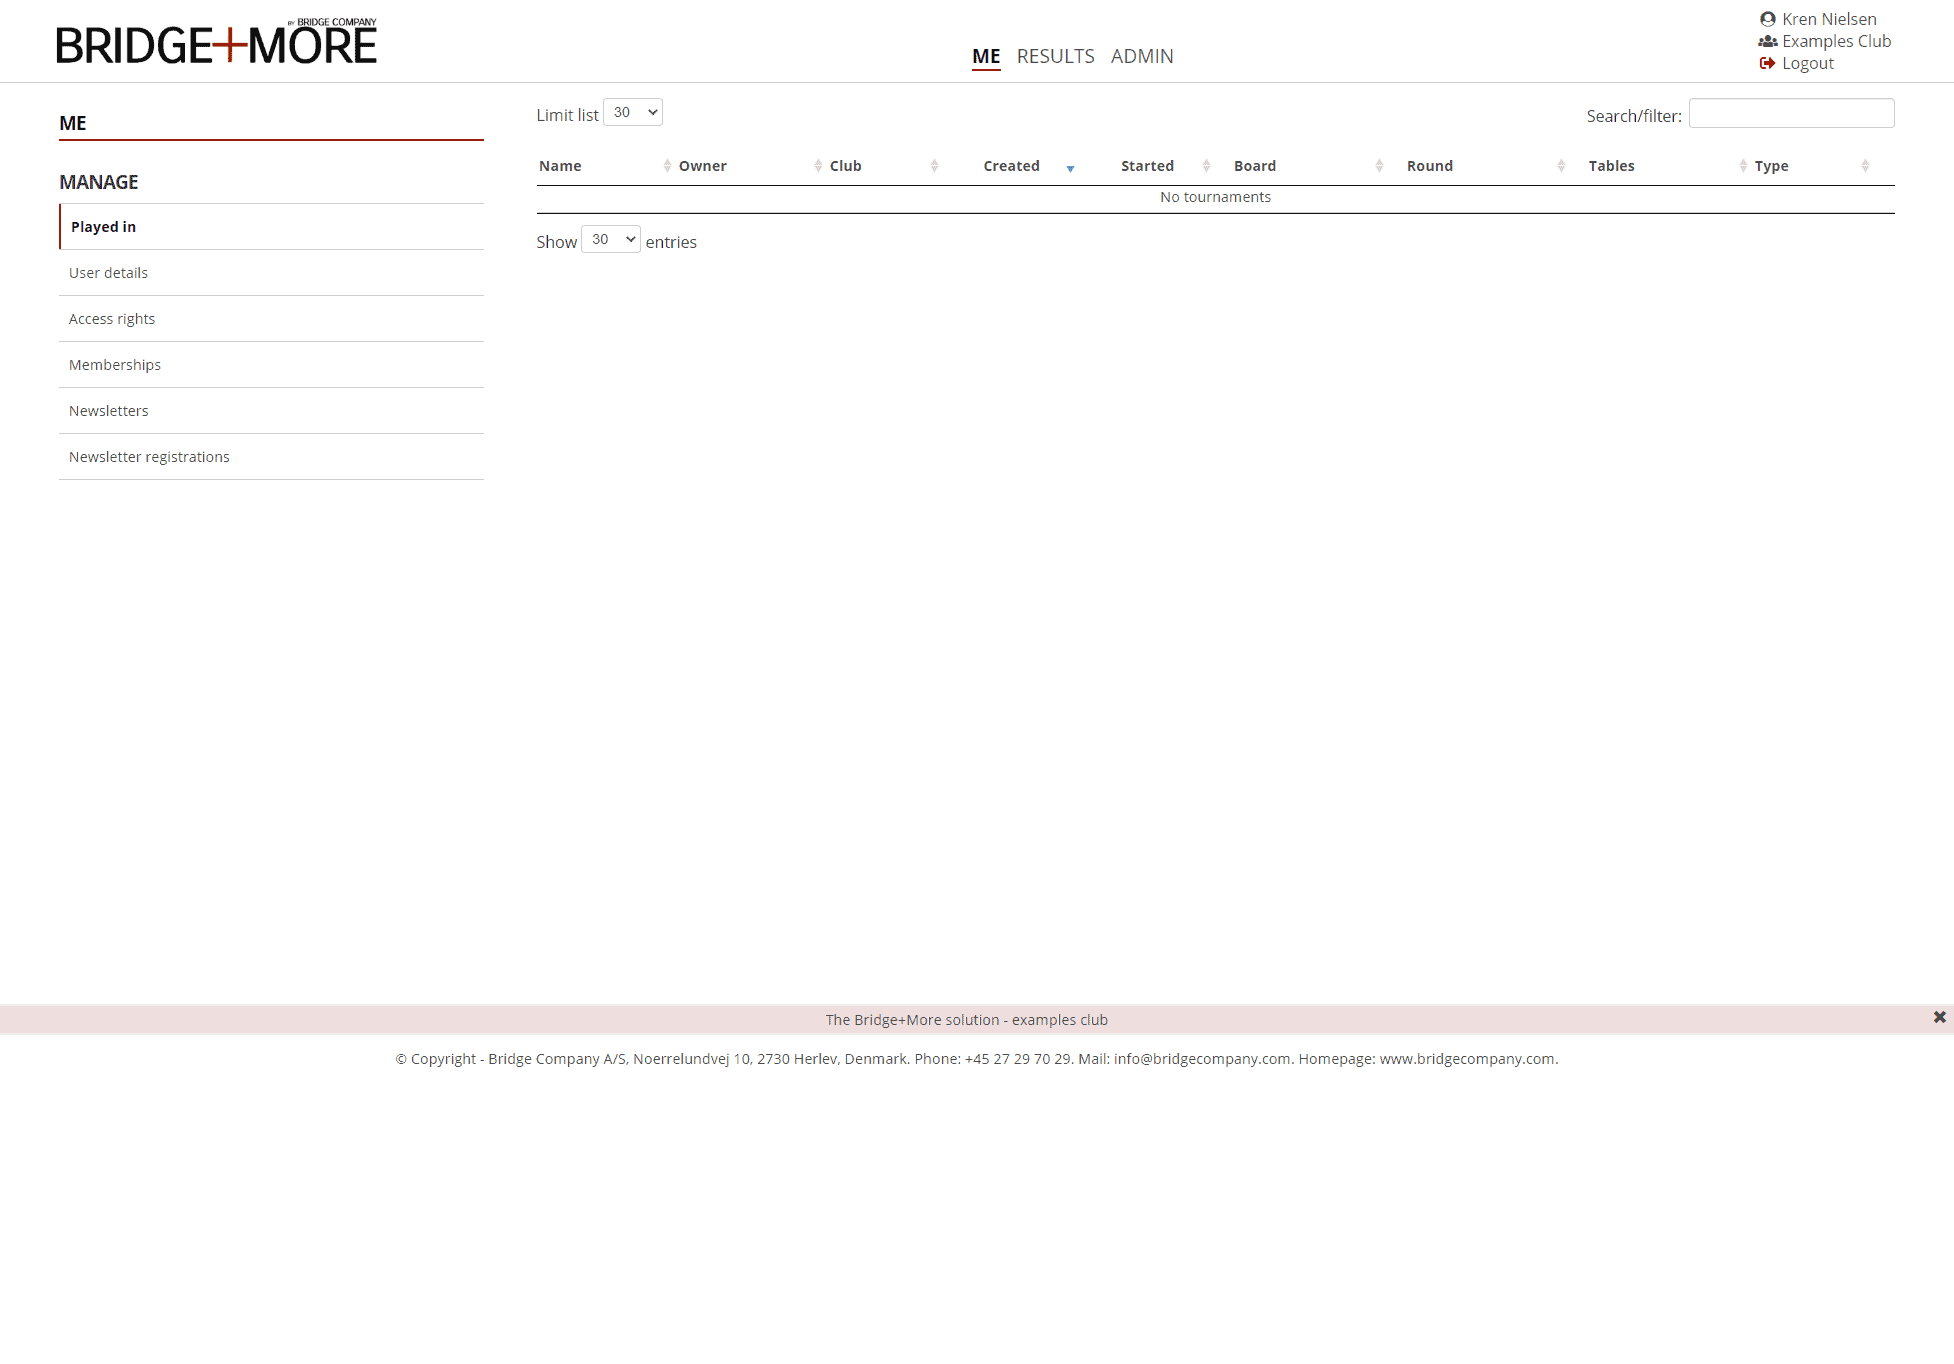Select the ME navigation tab
The height and width of the screenshot is (1364, 1954).
tap(986, 56)
